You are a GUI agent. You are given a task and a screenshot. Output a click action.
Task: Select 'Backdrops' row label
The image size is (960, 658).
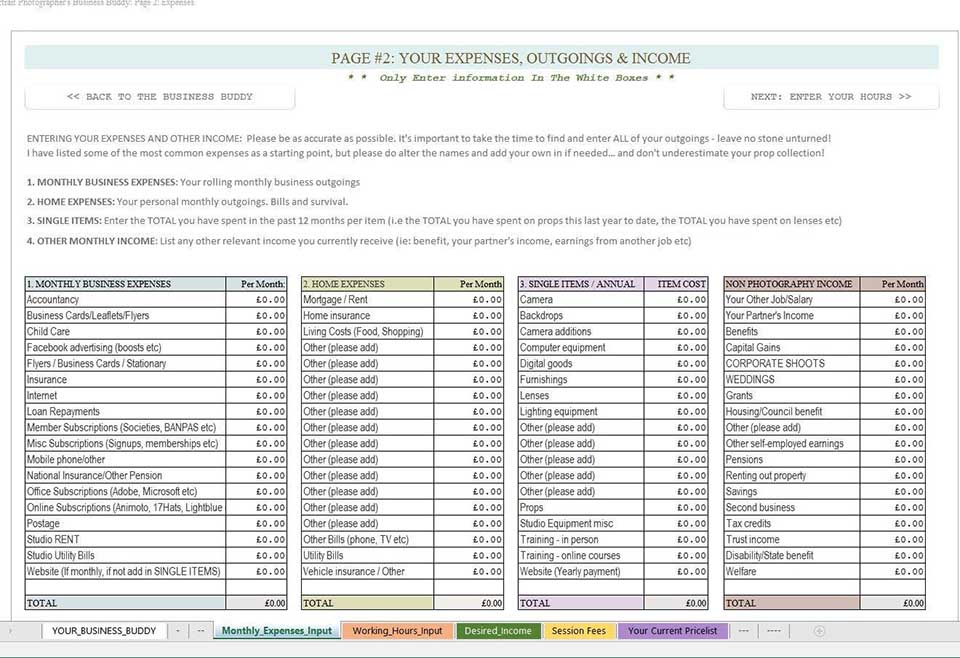(x=541, y=316)
